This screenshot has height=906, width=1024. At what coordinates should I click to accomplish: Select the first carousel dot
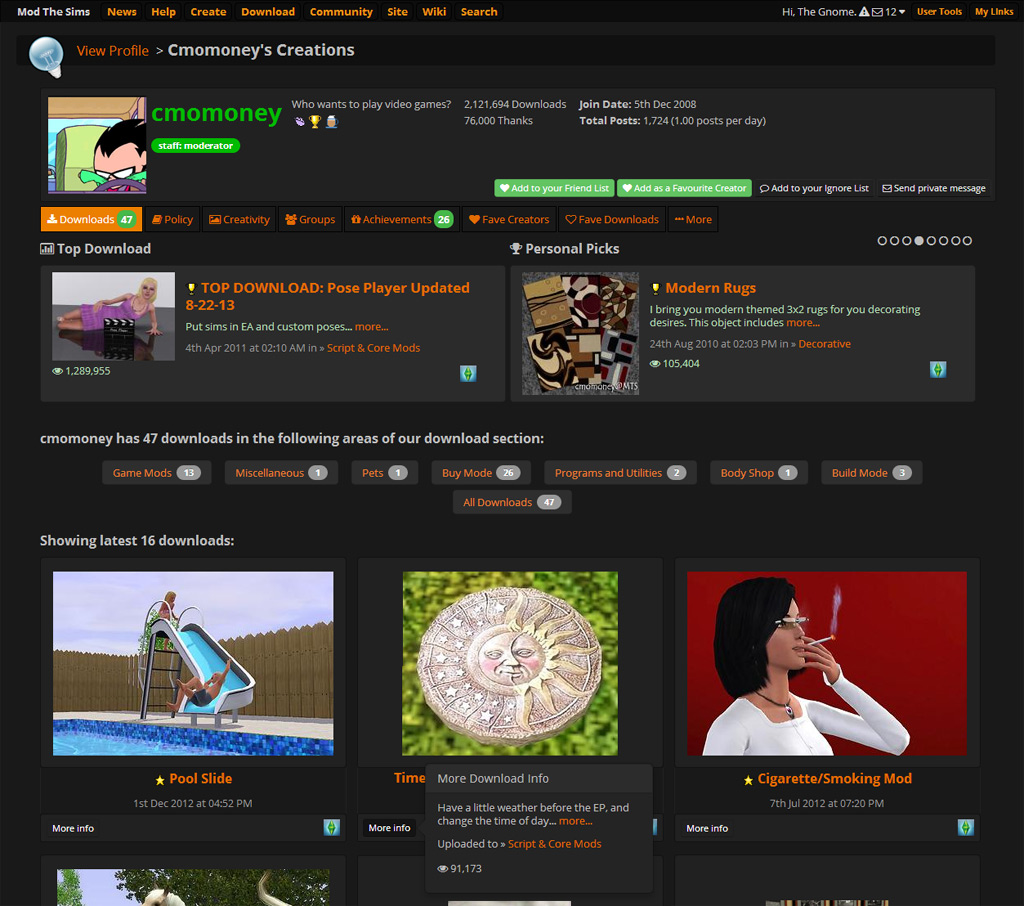882,241
